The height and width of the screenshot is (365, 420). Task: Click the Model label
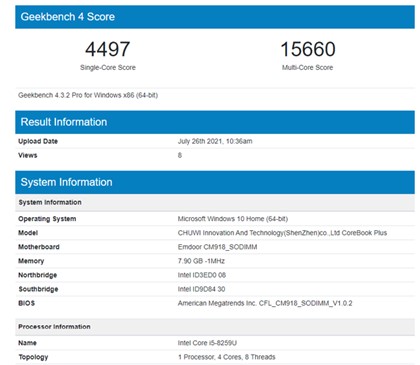coord(28,233)
